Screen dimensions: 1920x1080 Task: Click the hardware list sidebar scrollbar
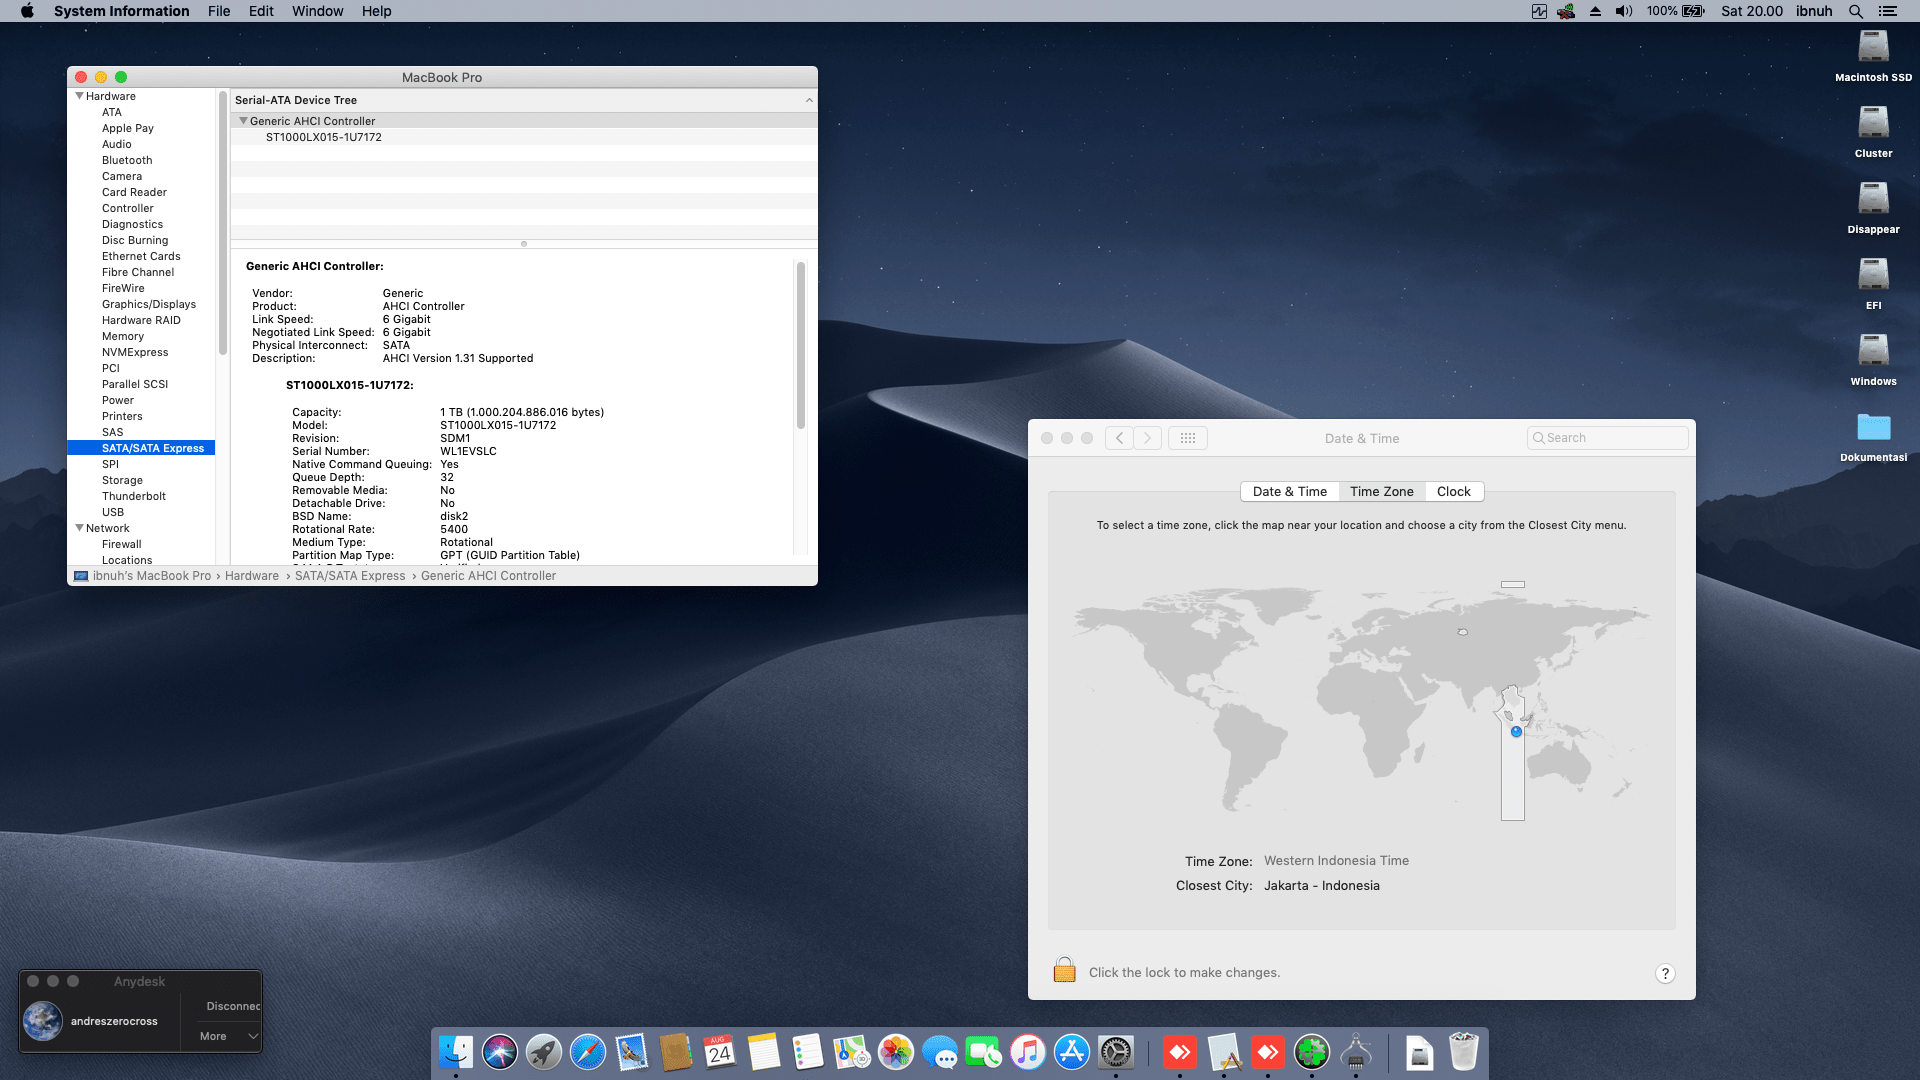pyautogui.click(x=222, y=223)
